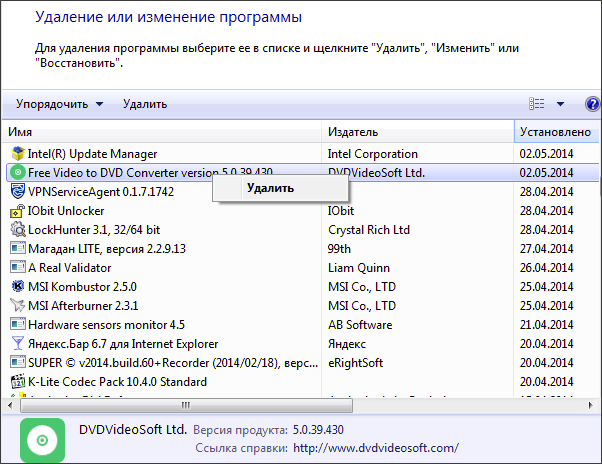Expand the view options dropdown arrow
Screen dimensions: 602x464
[x=560, y=104]
